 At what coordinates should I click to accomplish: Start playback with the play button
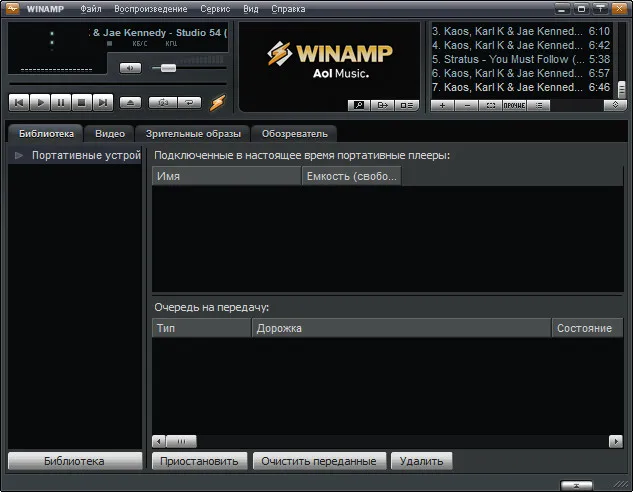(40, 103)
